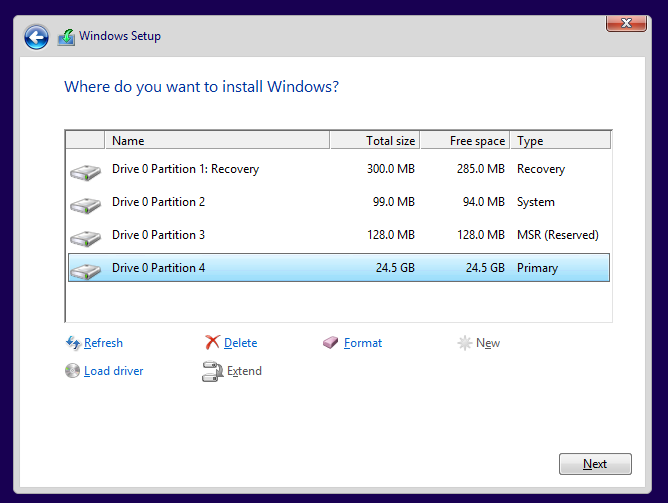Click the drive icon beside Partition 3

point(85,238)
